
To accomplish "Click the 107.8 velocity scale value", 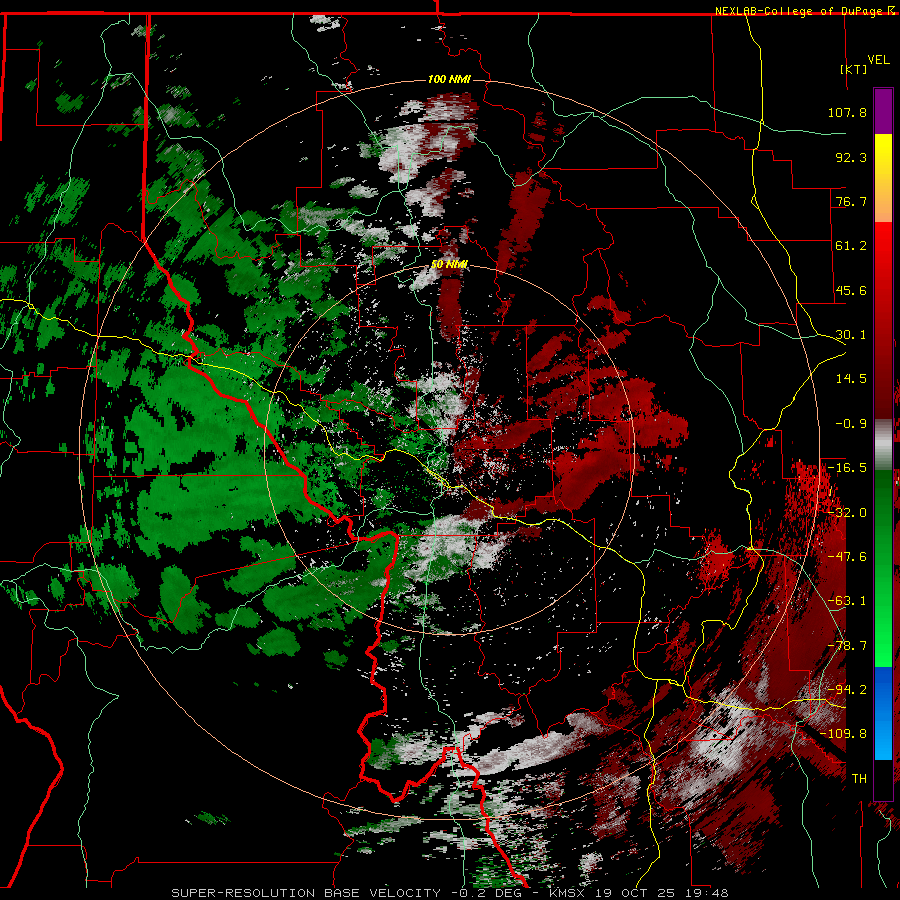I will [x=847, y=112].
